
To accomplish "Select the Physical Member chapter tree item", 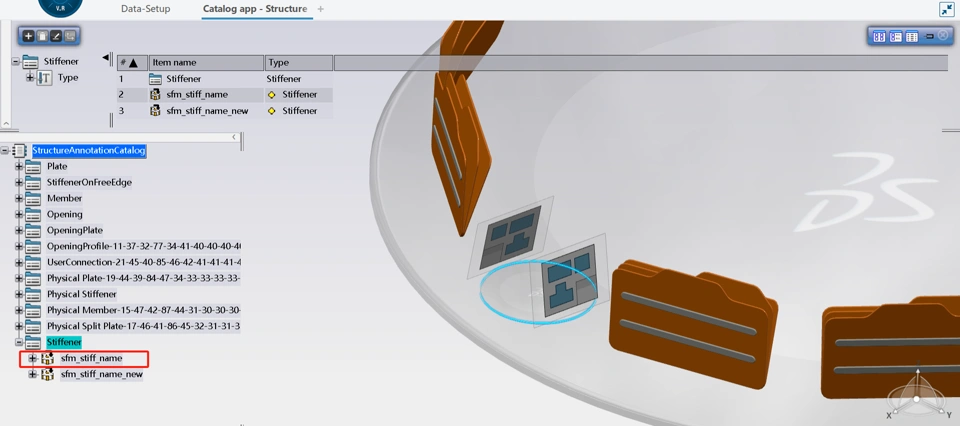I will [144, 310].
